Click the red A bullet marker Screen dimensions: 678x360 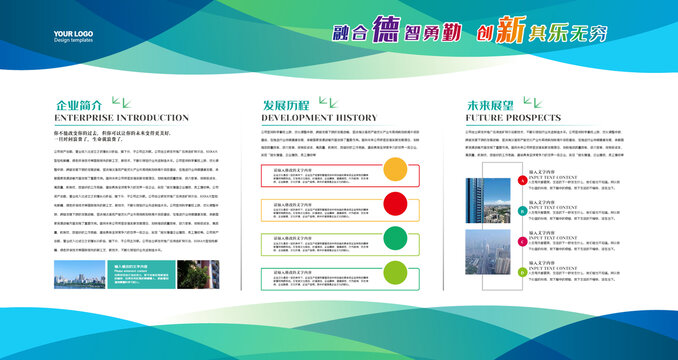(x=522, y=181)
